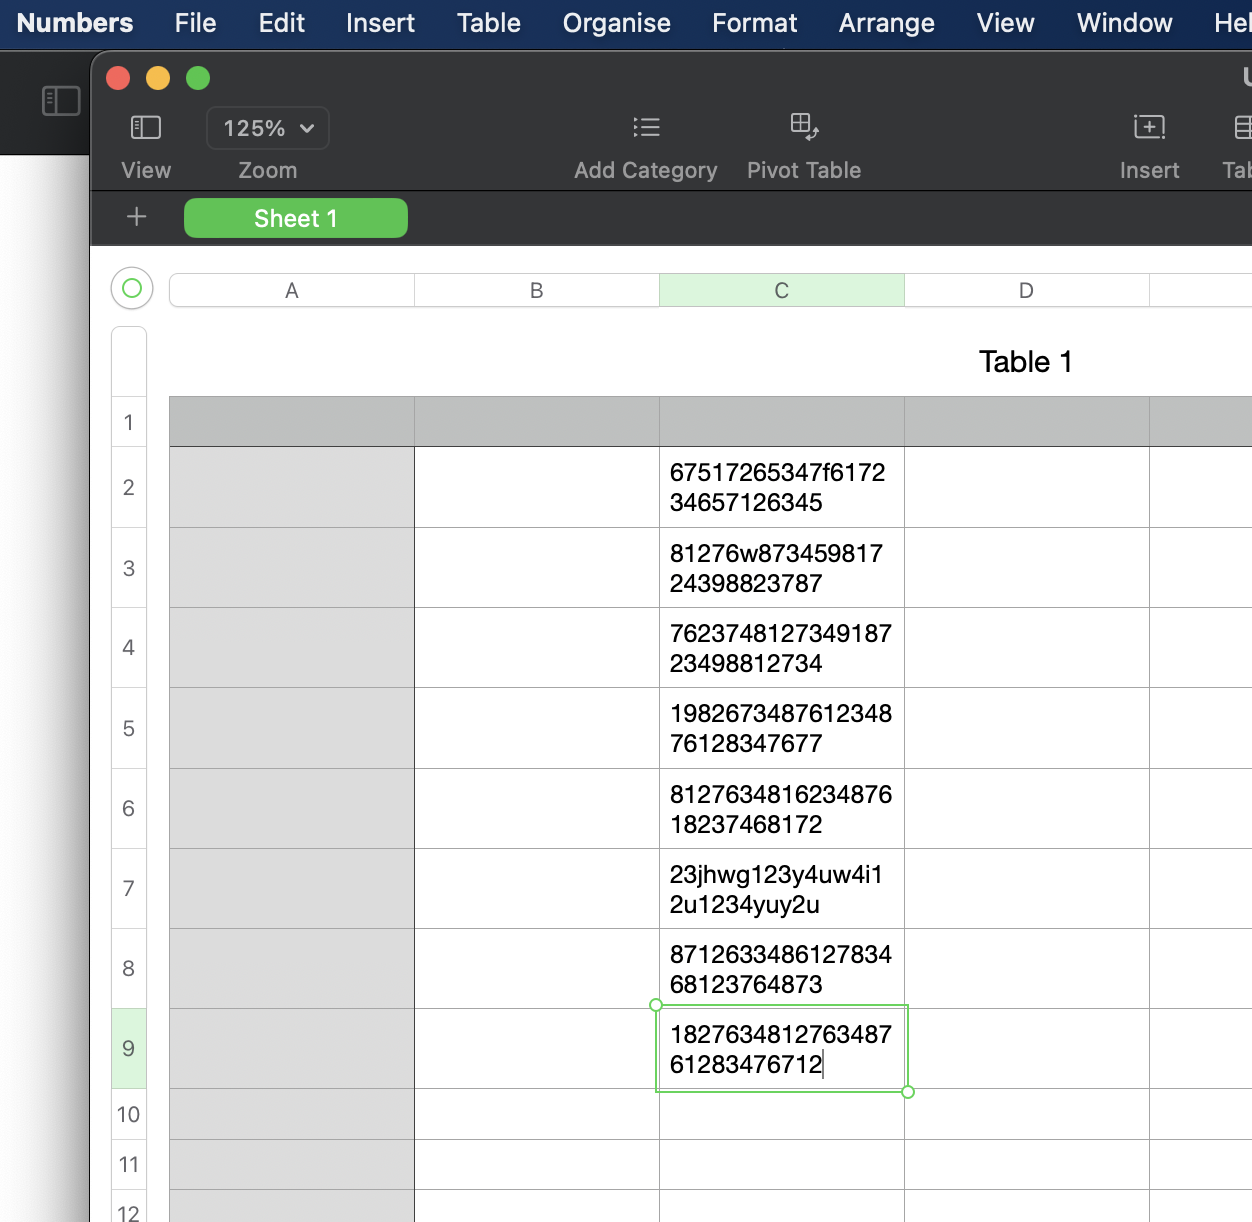
Task: Click the green full-screen window button
Action: pos(198,78)
